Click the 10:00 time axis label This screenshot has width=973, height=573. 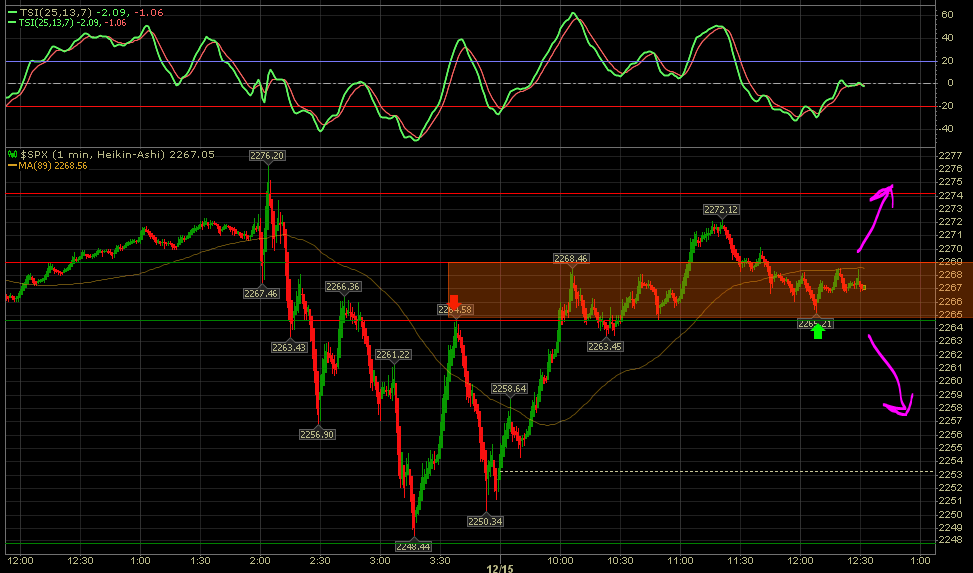[560, 561]
